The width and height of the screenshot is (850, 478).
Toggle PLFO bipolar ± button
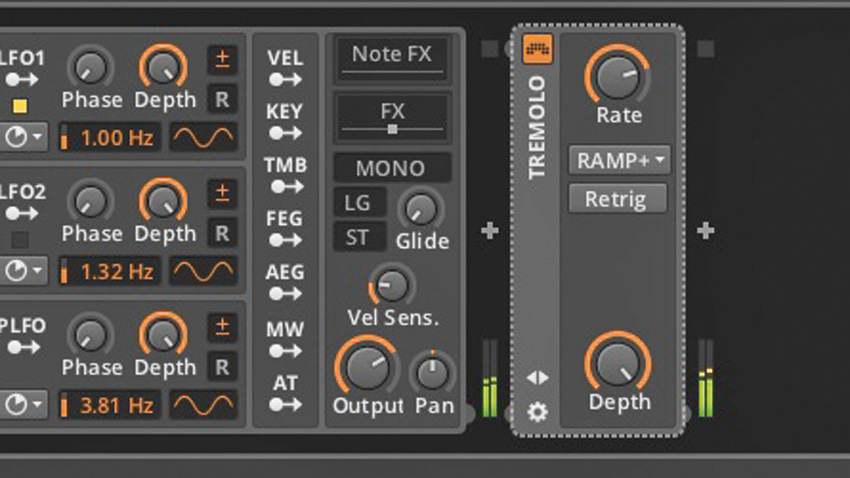coord(222,327)
